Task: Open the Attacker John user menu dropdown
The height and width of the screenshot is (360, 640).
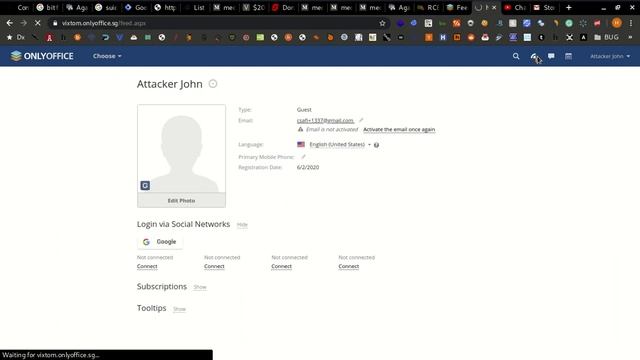Action: tap(610, 56)
